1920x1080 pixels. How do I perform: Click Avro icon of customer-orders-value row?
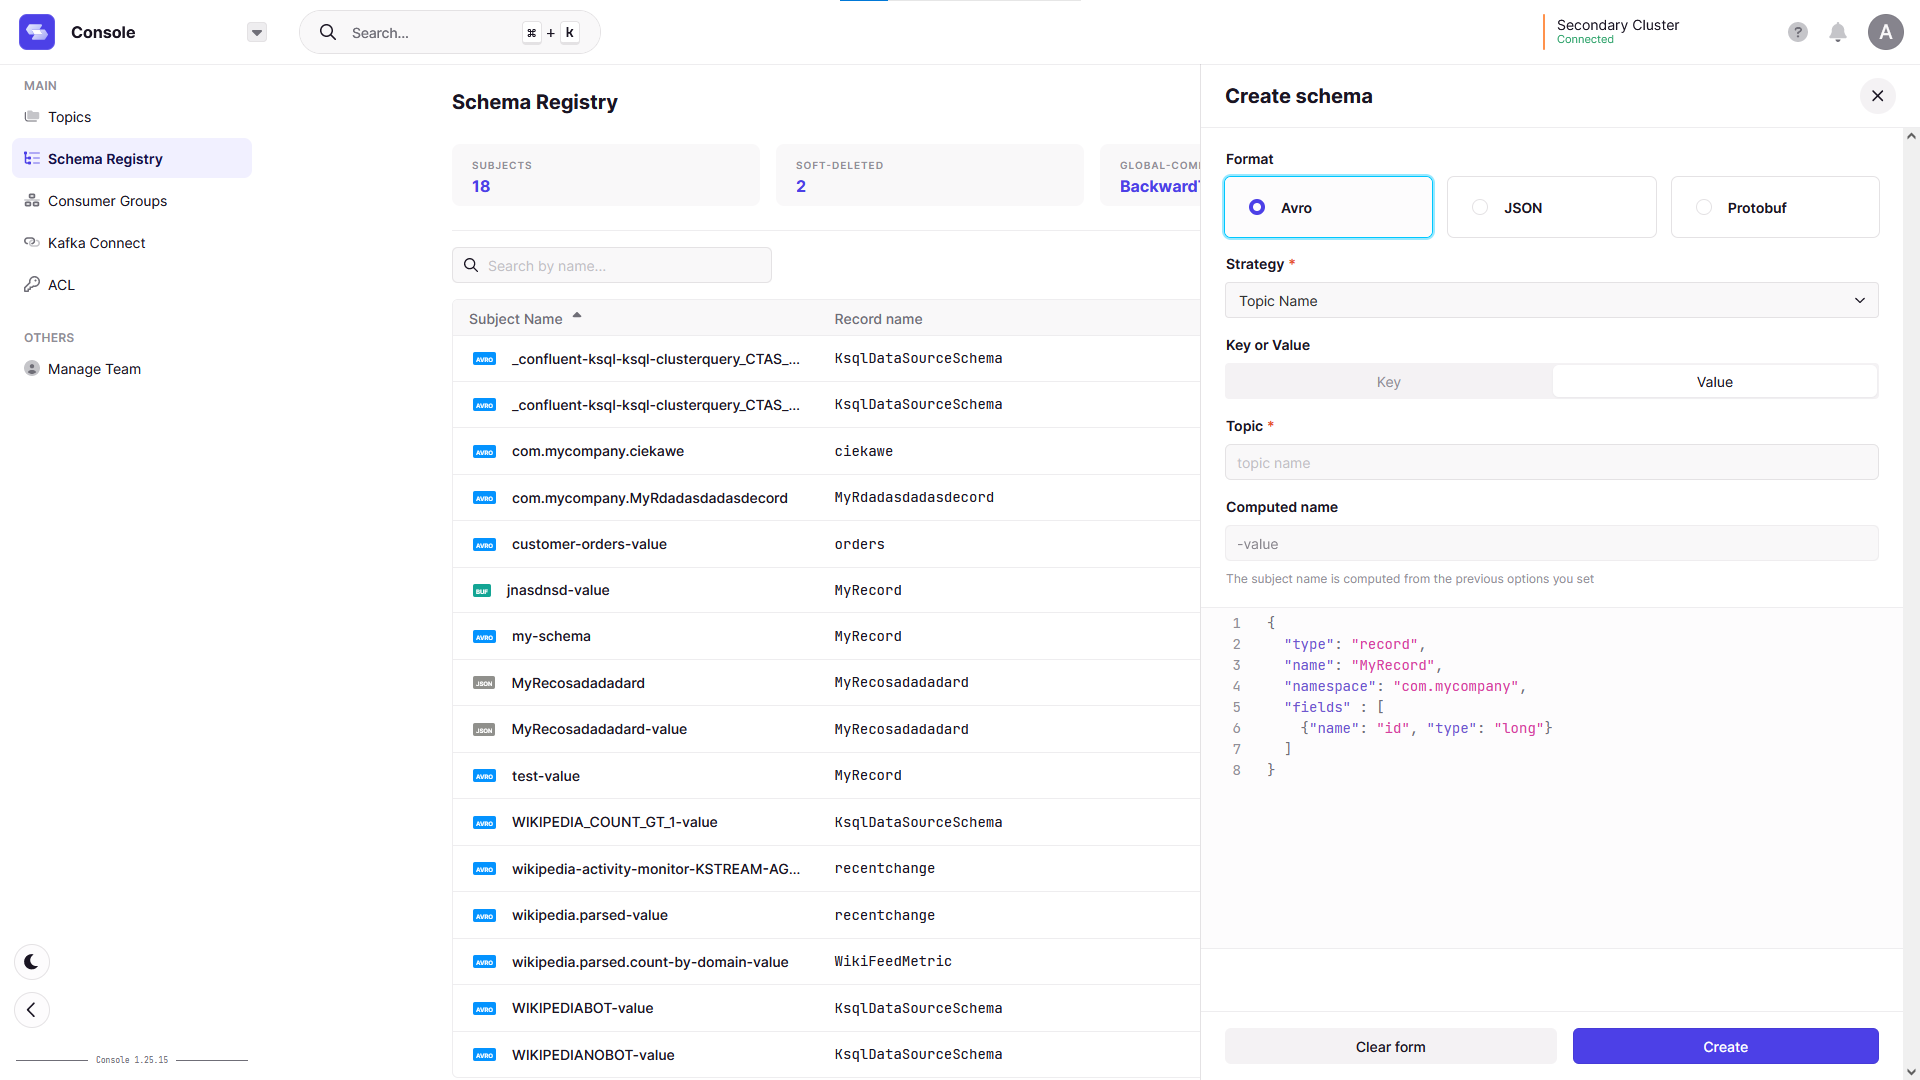click(x=485, y=545)
